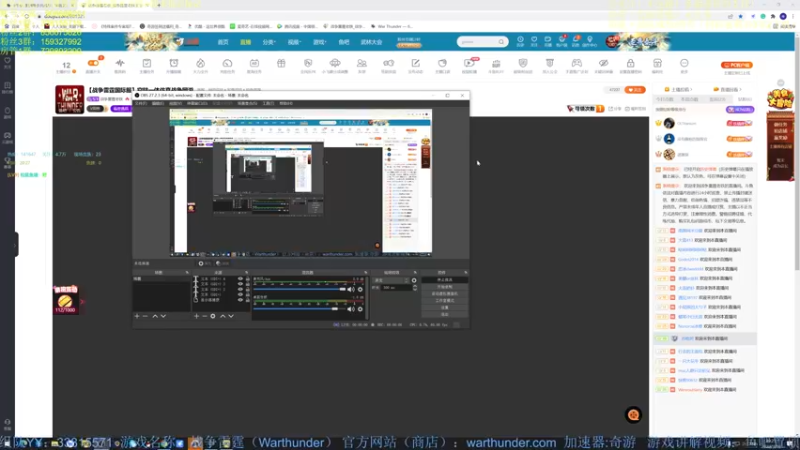Click the UFO icon in Douyu toolbar
Image resolution: width=800 pixels, height=450 pixels.
pyautogui.click(x=335, y=63)
